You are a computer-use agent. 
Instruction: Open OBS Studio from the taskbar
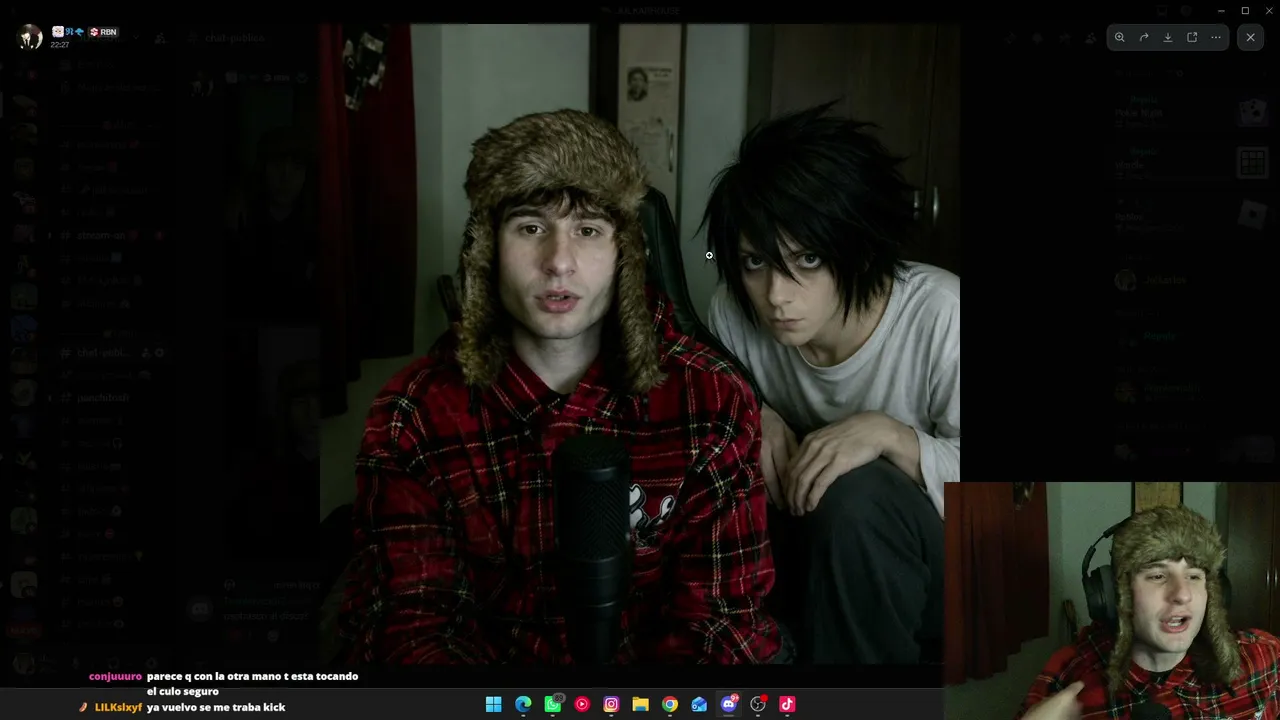tap(758, 704)
